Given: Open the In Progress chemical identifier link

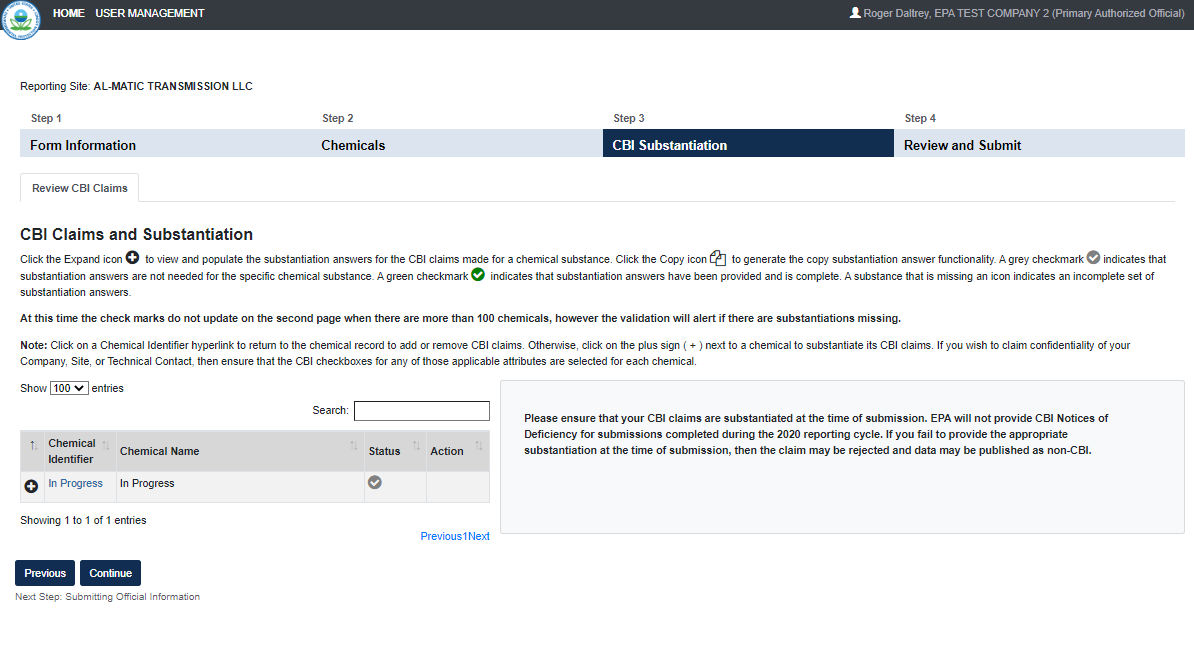Looking at the screenshot, I should tap(75, 483).
